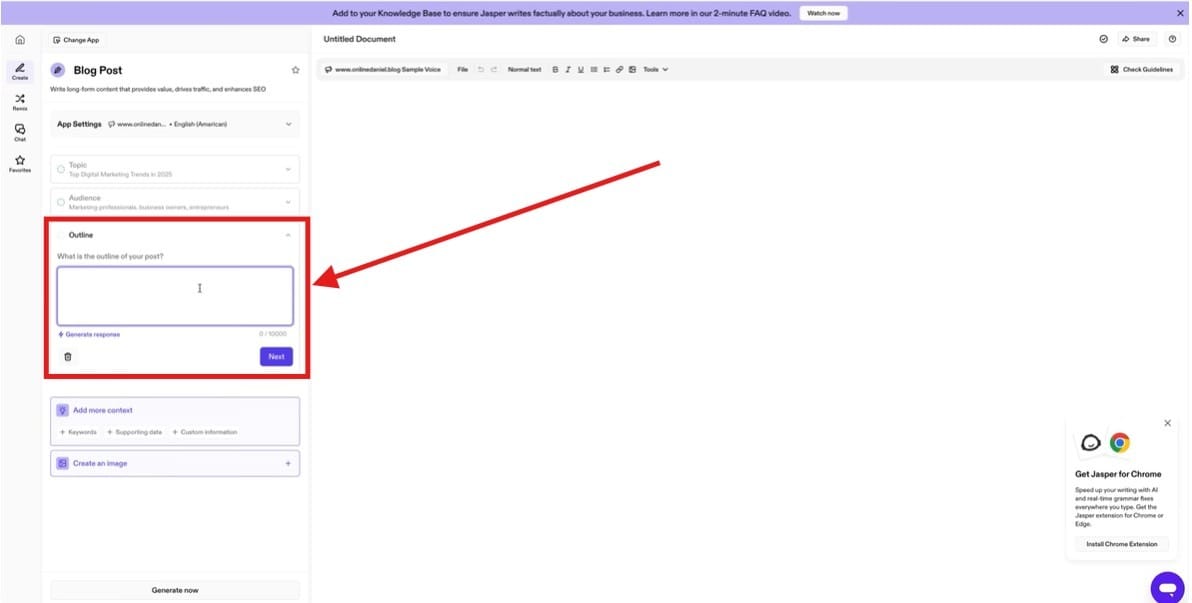Insert an image via the toolbar icon
The image size is (1192, 603).
(632, 69)
